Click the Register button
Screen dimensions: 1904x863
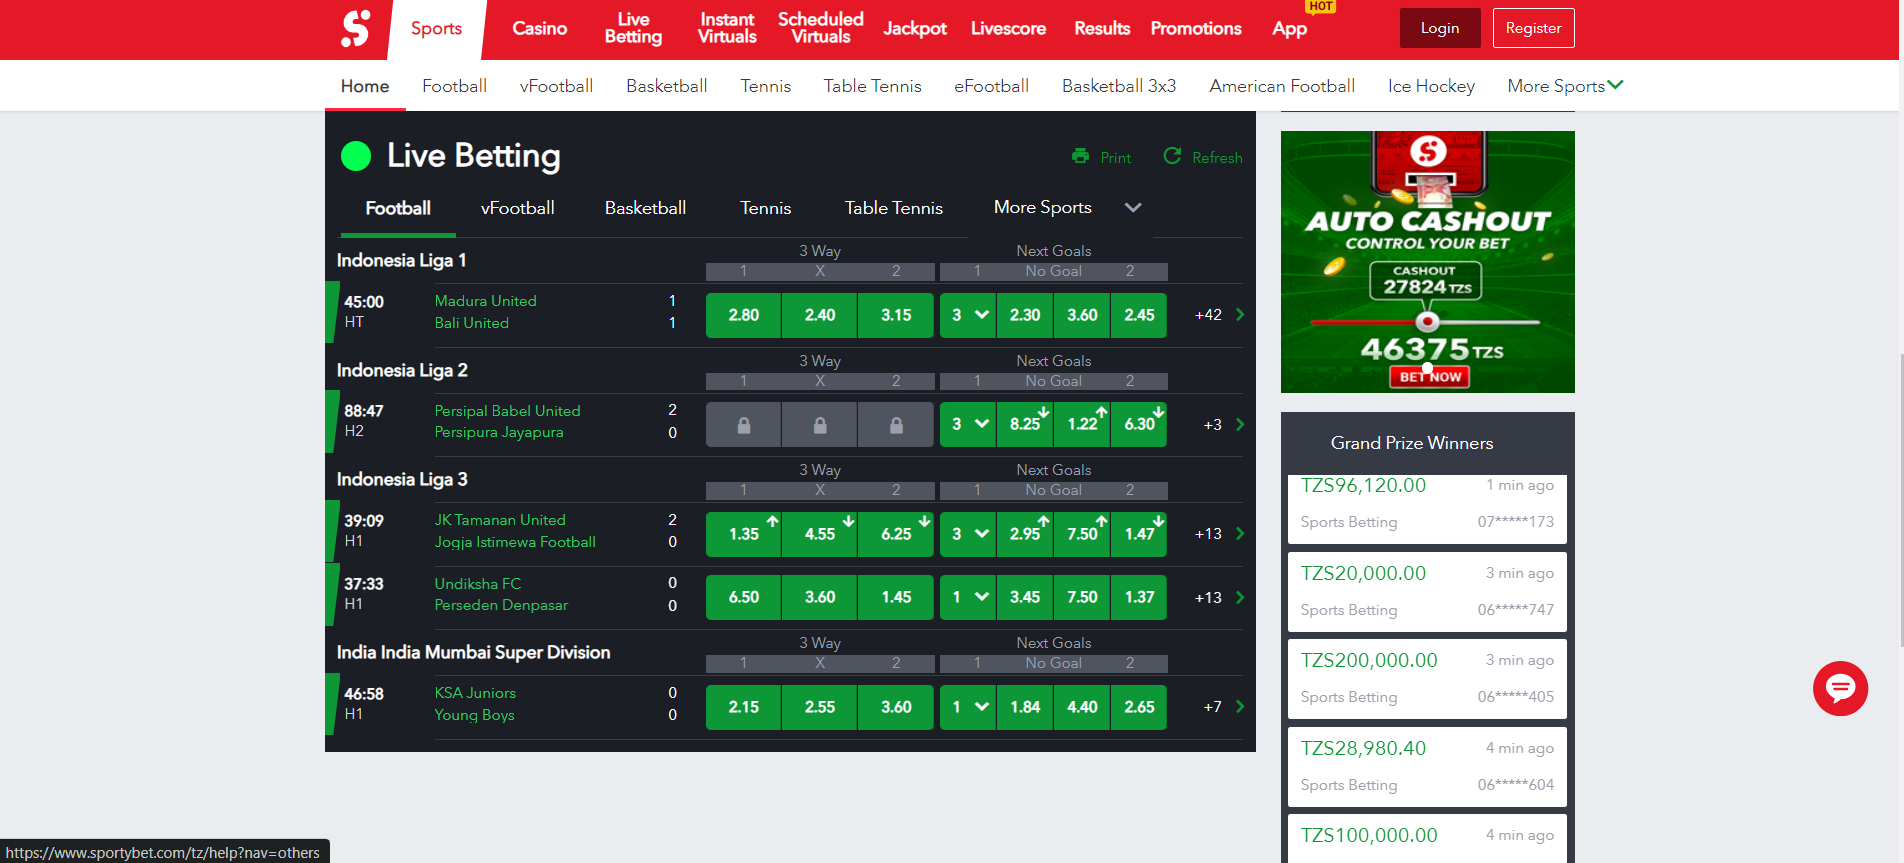[x=1533, y=28]
